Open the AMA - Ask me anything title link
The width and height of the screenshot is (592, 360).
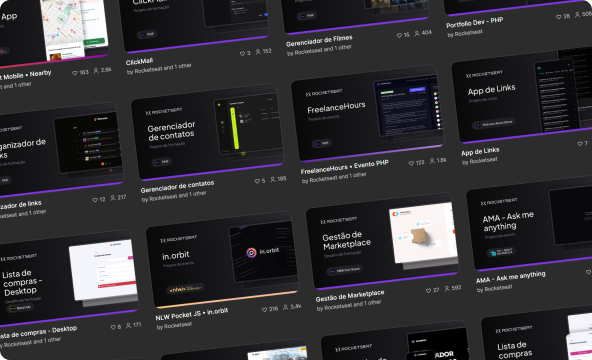click(510, 277)
